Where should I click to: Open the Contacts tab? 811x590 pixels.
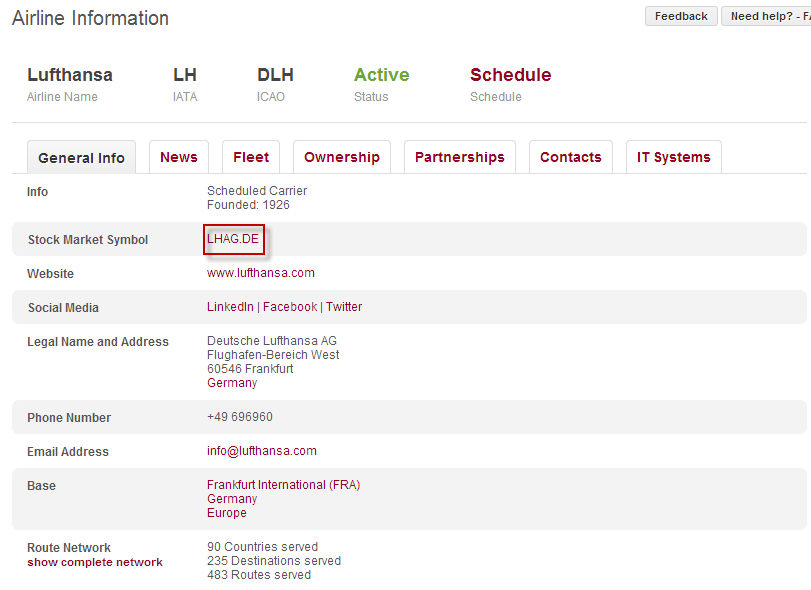571,157
